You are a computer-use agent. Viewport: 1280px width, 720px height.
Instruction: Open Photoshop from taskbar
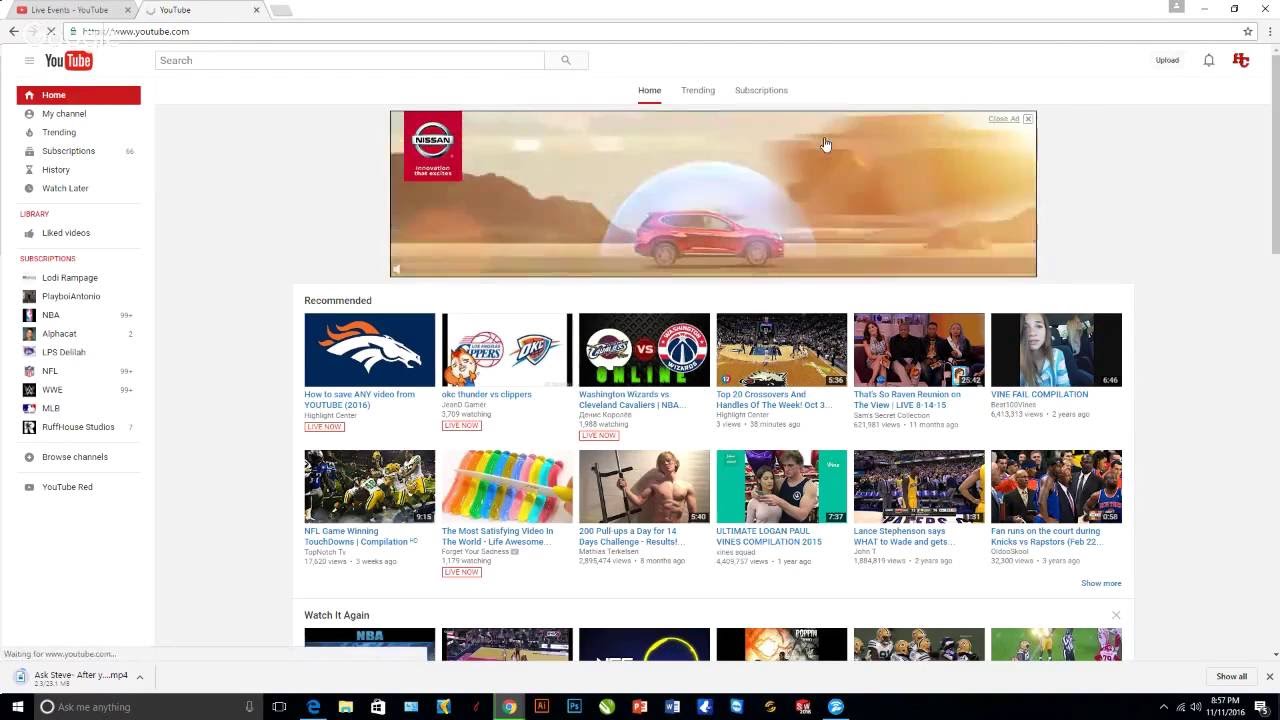pos(574,707)
